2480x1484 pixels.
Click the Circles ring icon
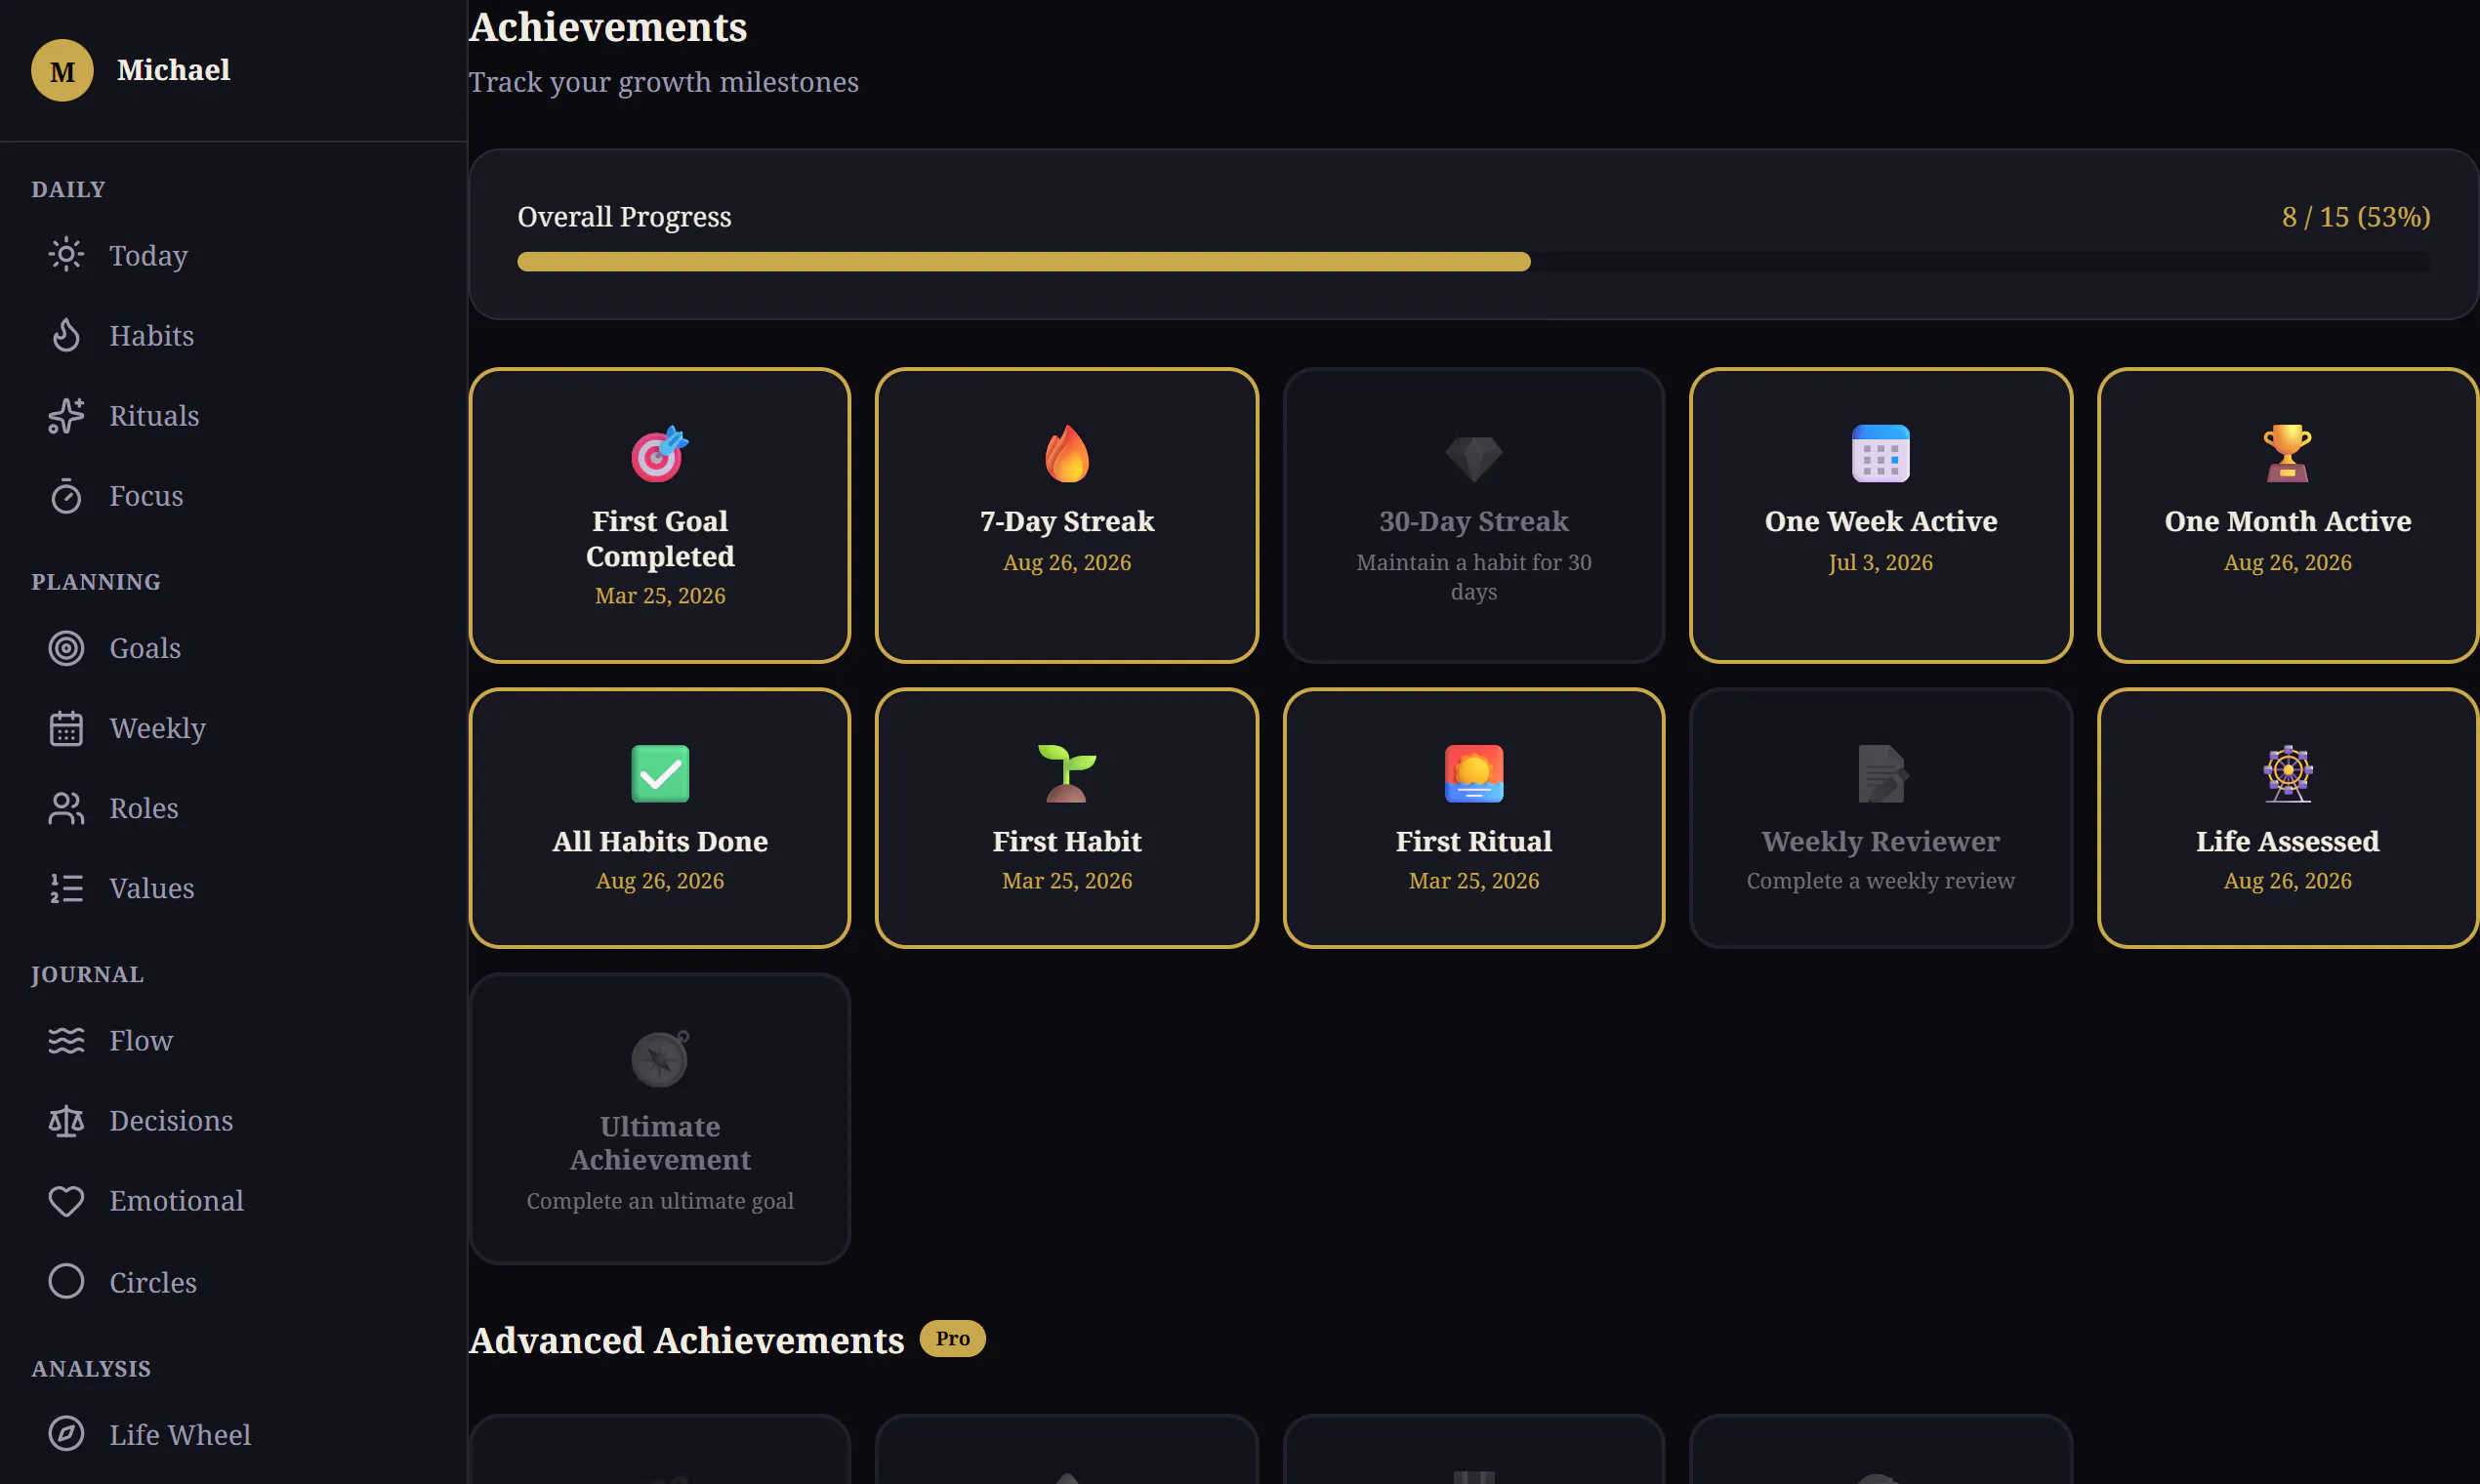click(x=66, y=1281)
